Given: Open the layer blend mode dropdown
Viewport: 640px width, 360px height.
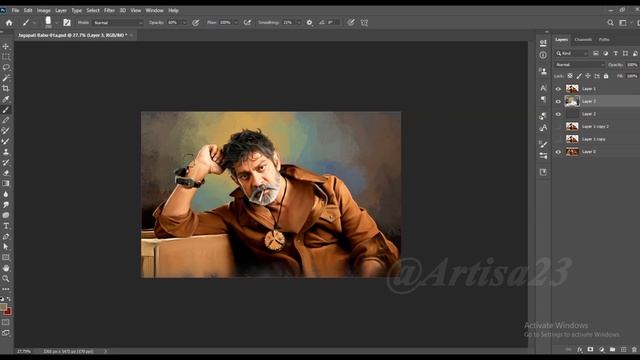Looking at the screenshot, I should click(579, 65).
